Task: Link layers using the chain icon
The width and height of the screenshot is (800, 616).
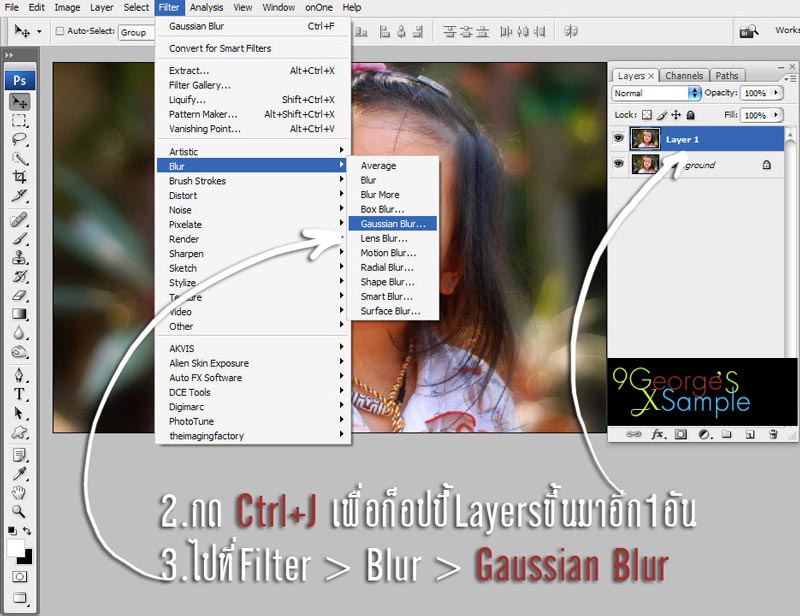Action: [634, 434]
